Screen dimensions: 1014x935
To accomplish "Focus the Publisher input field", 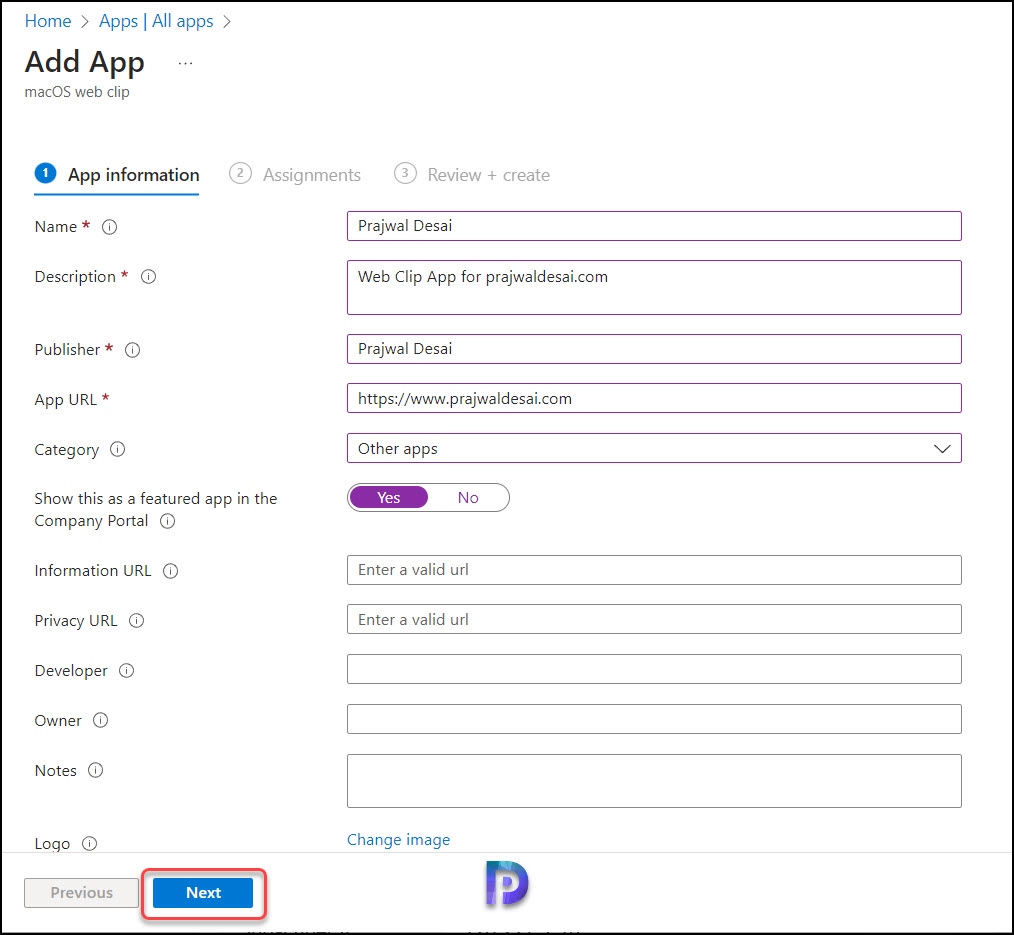I will (x=654, y=349).
